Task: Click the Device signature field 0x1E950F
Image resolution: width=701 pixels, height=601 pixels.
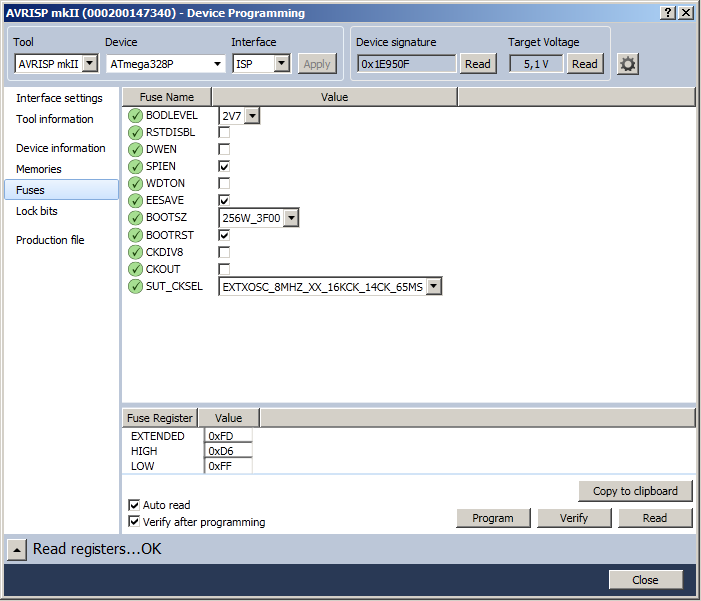Action: (x=406, y=64)
